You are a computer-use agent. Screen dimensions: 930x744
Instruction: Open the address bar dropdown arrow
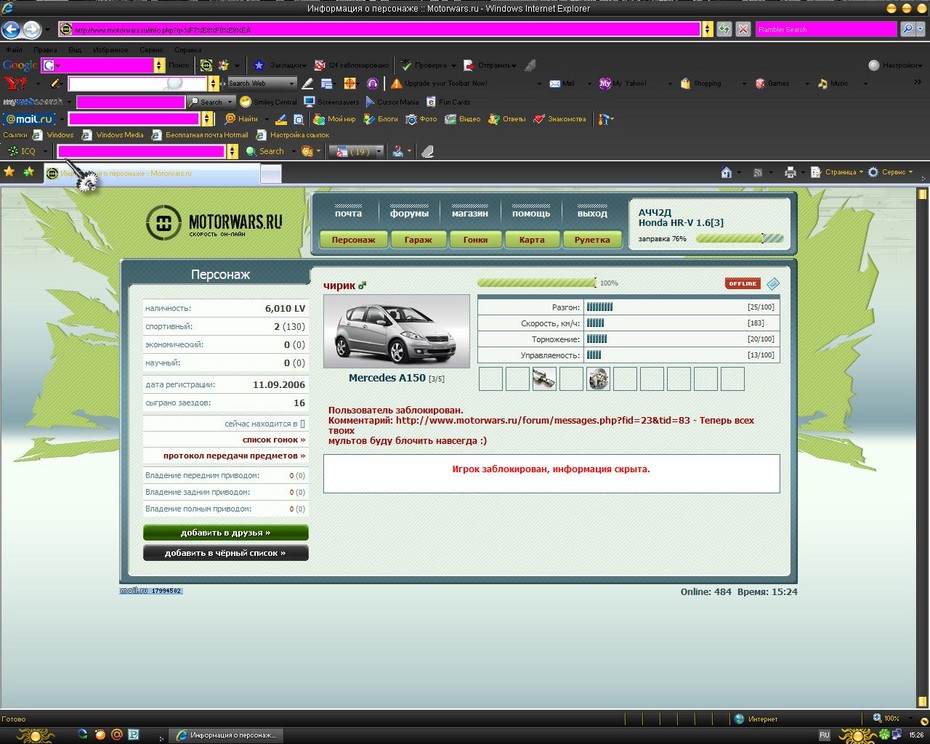707,29
